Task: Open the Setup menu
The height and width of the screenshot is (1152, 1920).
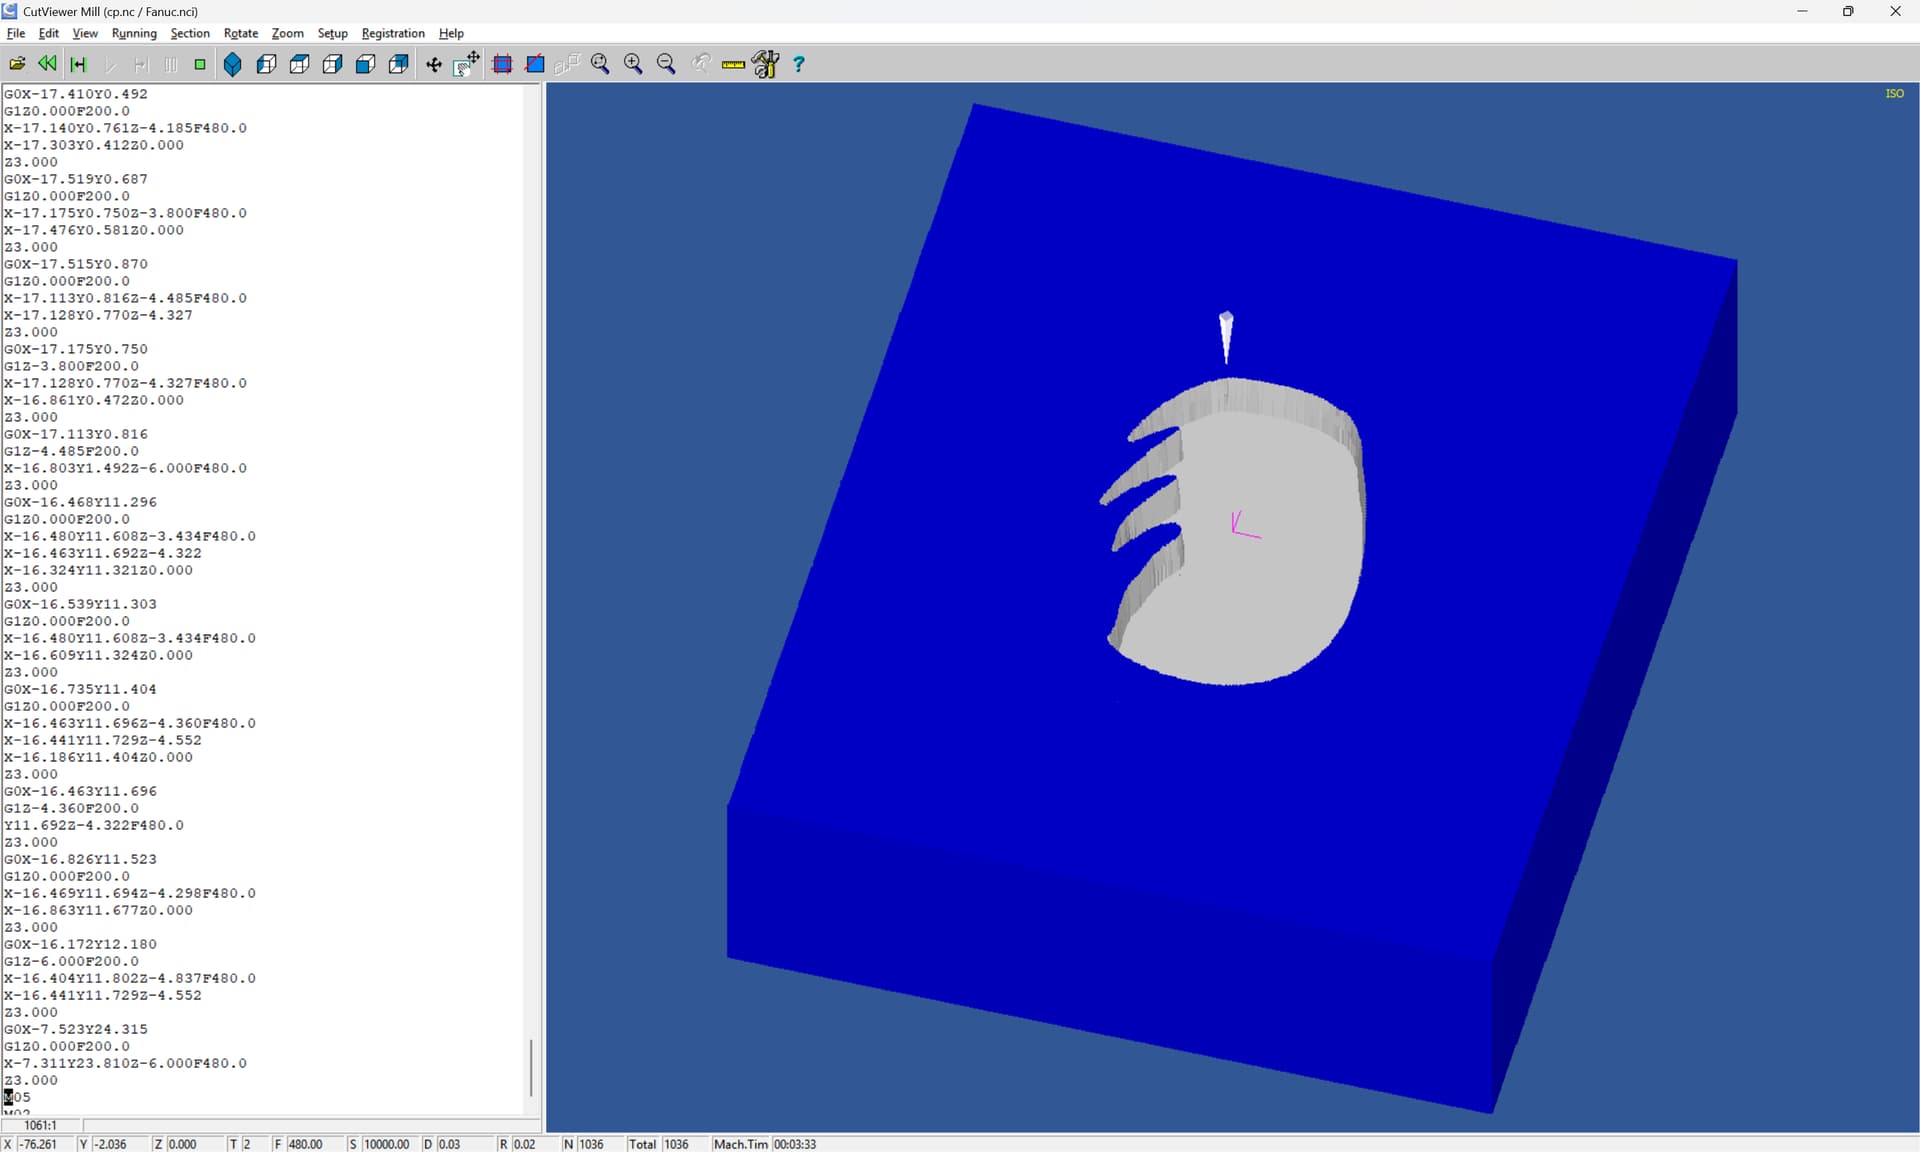Action: (x=333, y=33)
